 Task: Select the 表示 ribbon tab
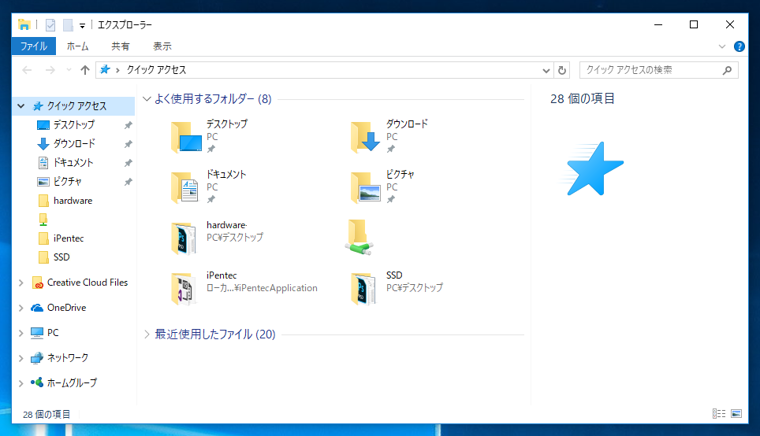pyautogui.click(x=162, y=47)
